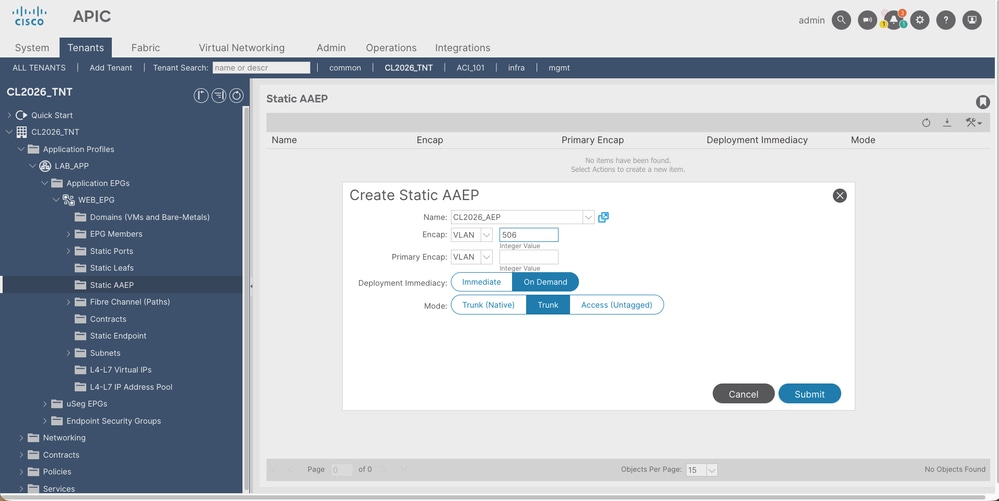This screenshot has height=501, width=999.
Task: Open the common tenant link
Action: point(345,68)
